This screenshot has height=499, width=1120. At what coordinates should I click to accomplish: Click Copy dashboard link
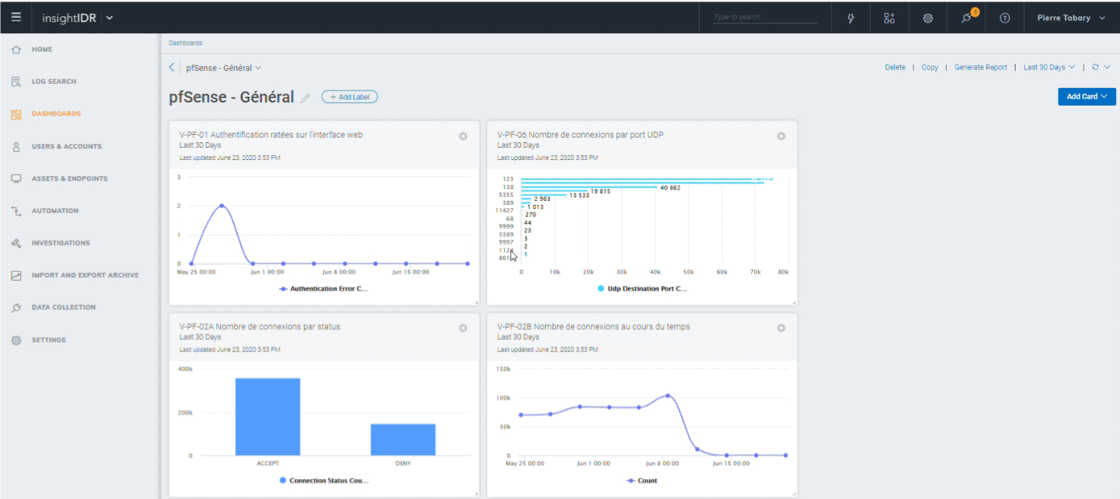[x=929, y=67]
